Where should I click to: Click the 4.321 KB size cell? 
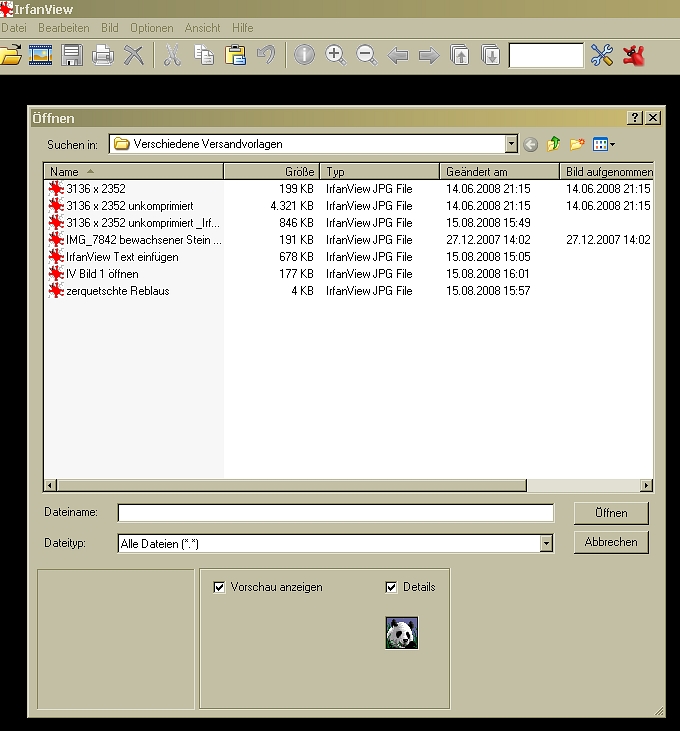coord(292,206)
